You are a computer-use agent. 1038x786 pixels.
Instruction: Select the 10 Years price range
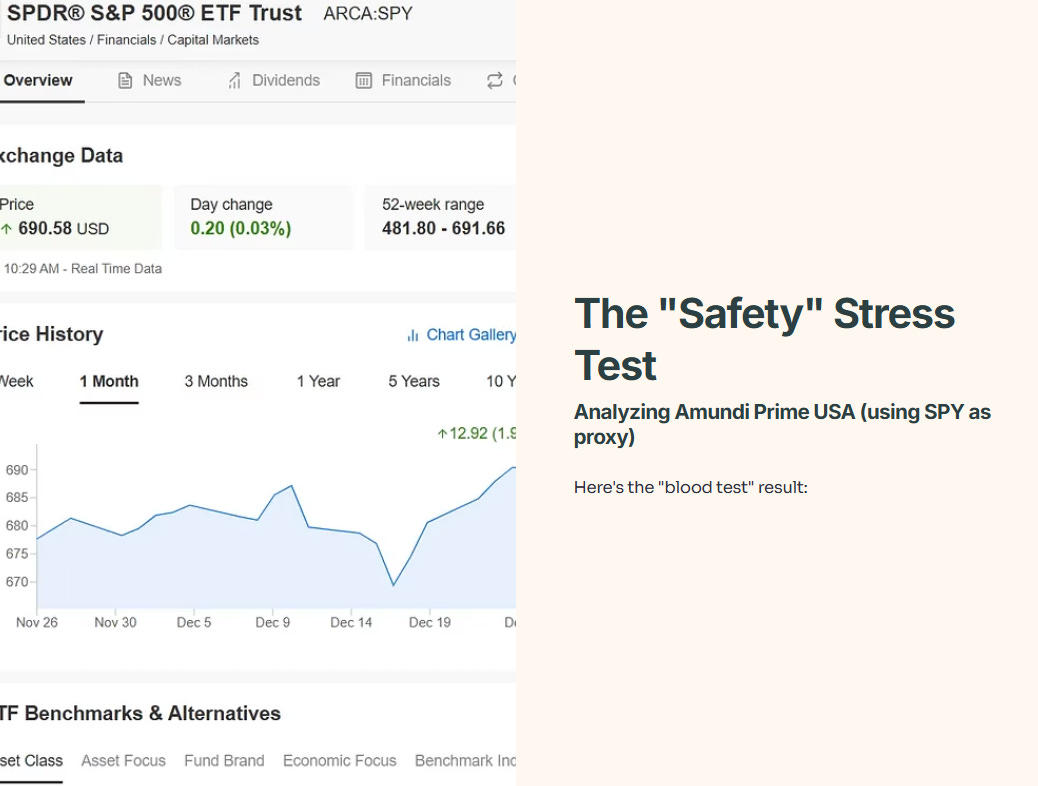point(501,381)
